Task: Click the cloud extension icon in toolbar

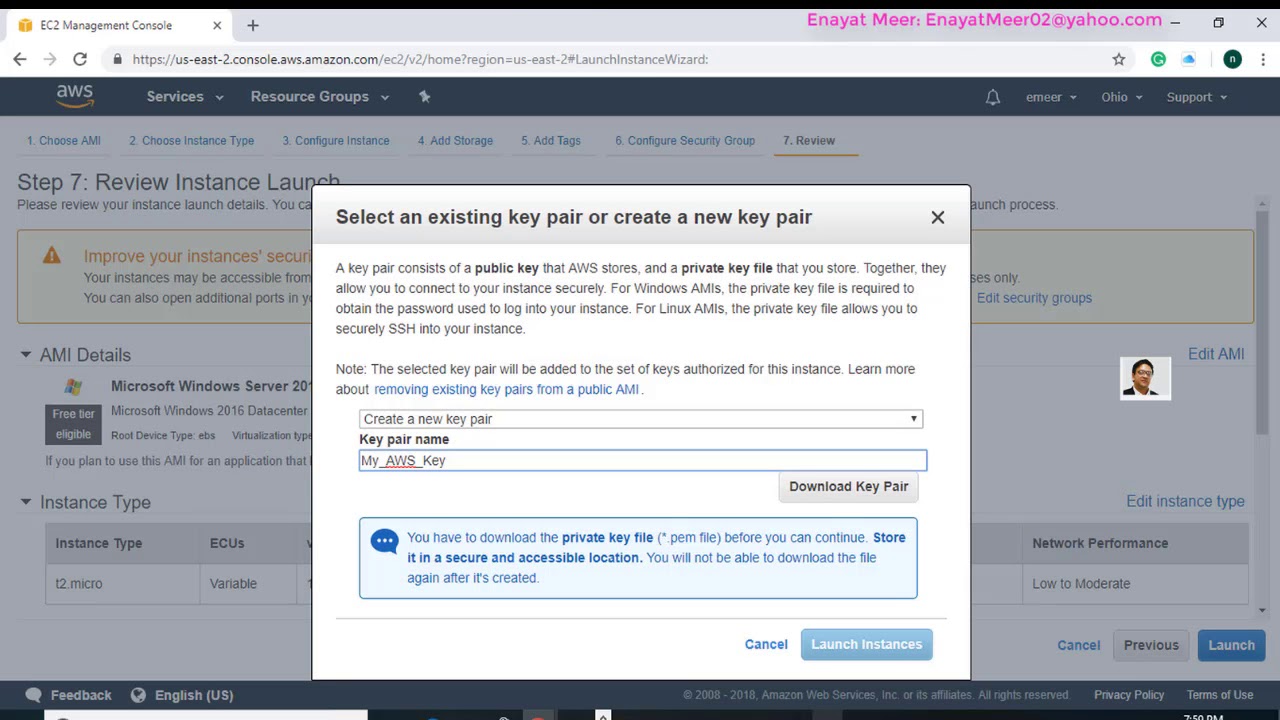Action: pos(1189,59)
